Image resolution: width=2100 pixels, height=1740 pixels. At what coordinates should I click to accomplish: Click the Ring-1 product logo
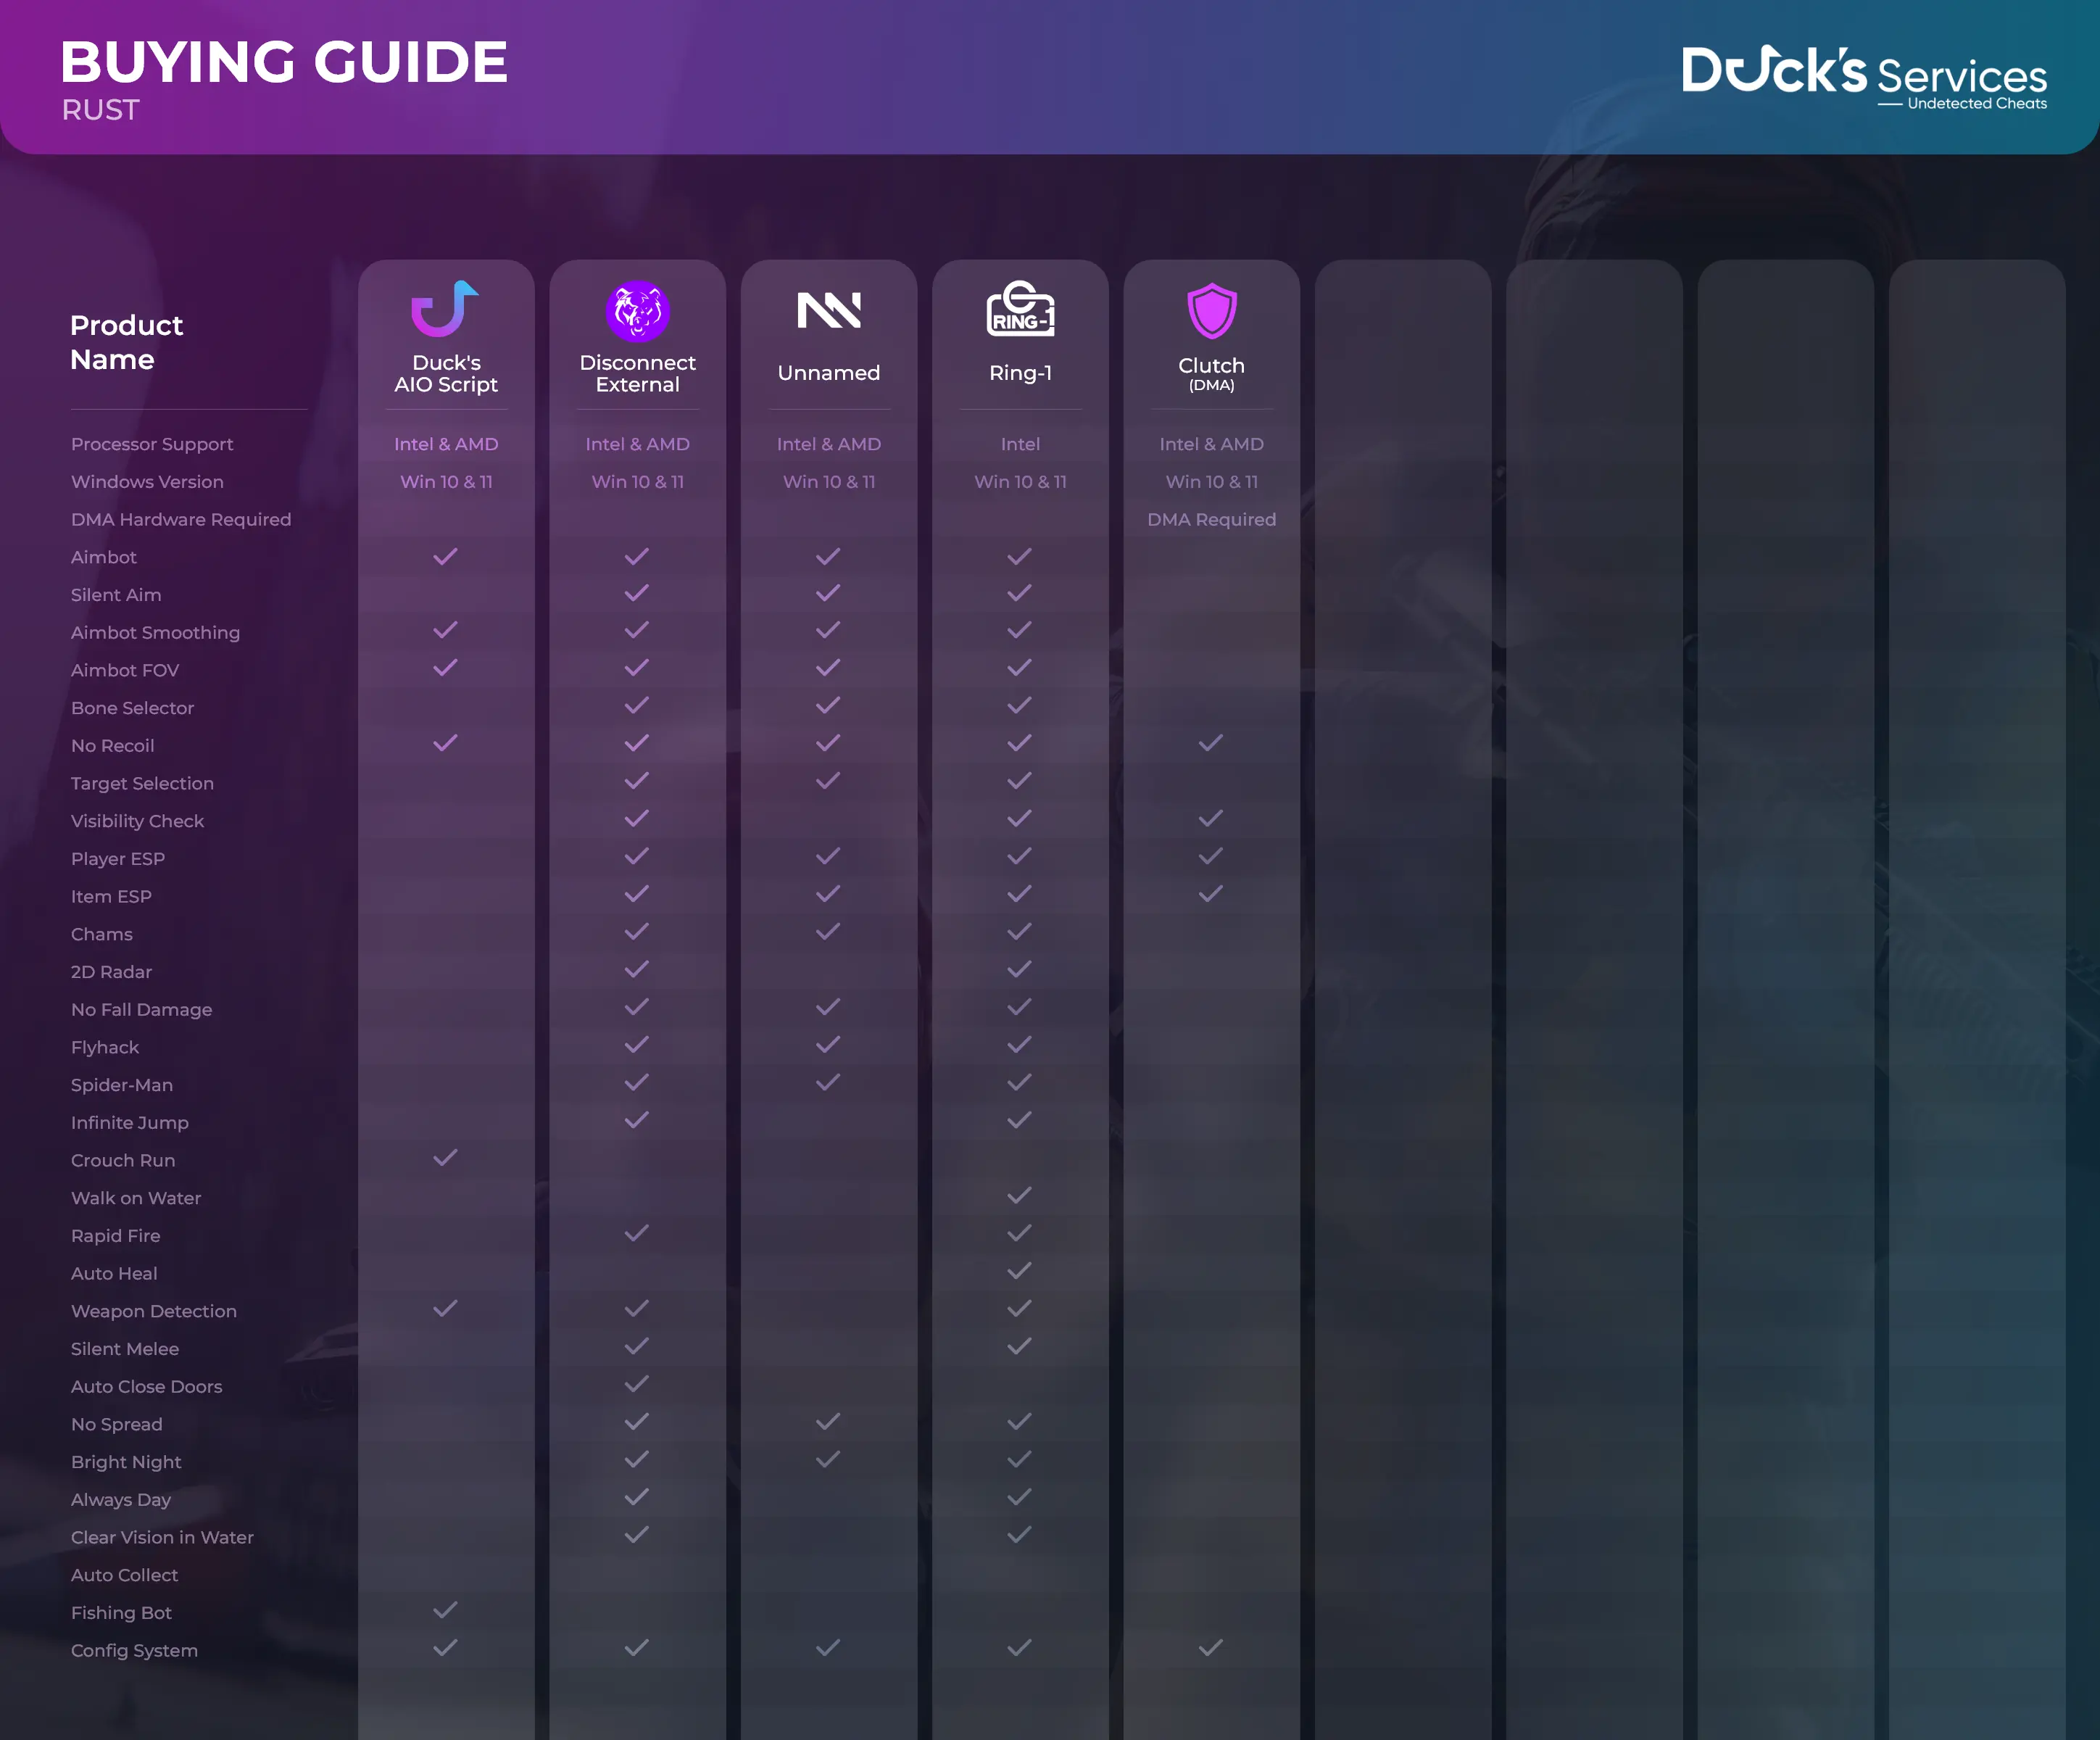(x=1020, y=308)
